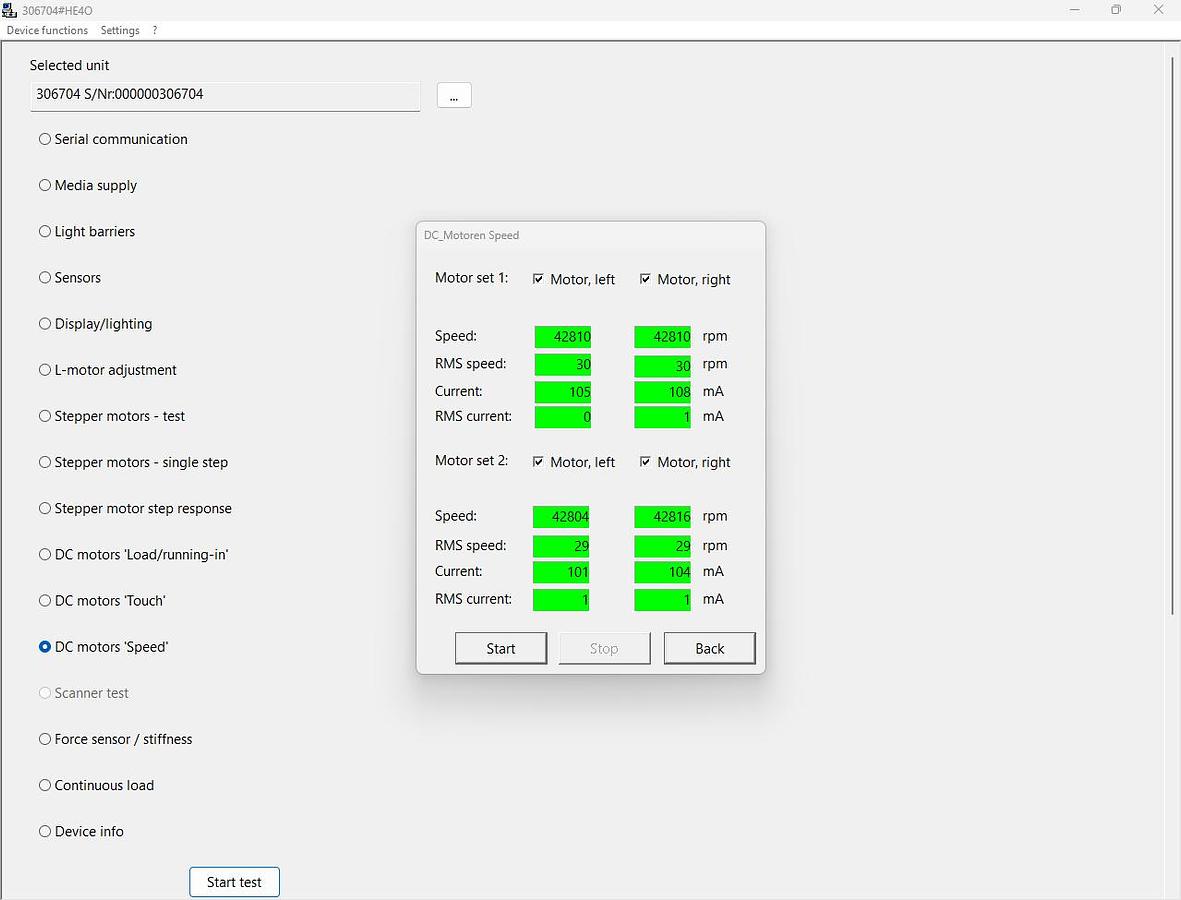
Task: Click the Selected unit serial number field
Action: 225,95
